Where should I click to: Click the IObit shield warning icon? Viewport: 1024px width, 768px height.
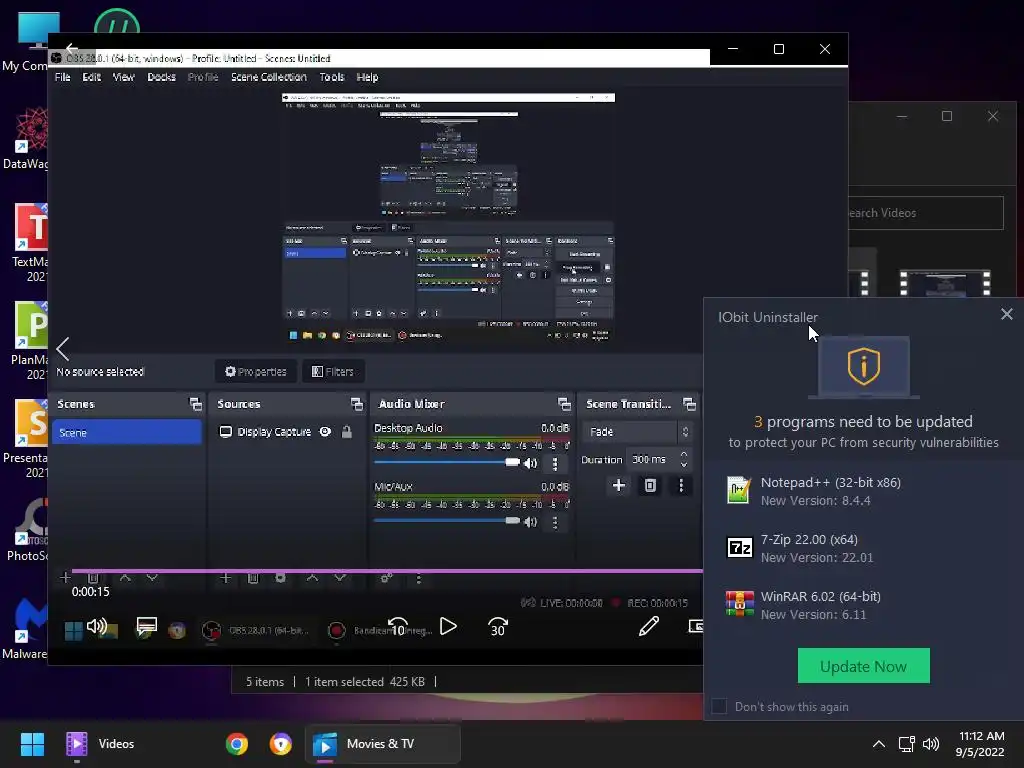(x=863, y=366)
